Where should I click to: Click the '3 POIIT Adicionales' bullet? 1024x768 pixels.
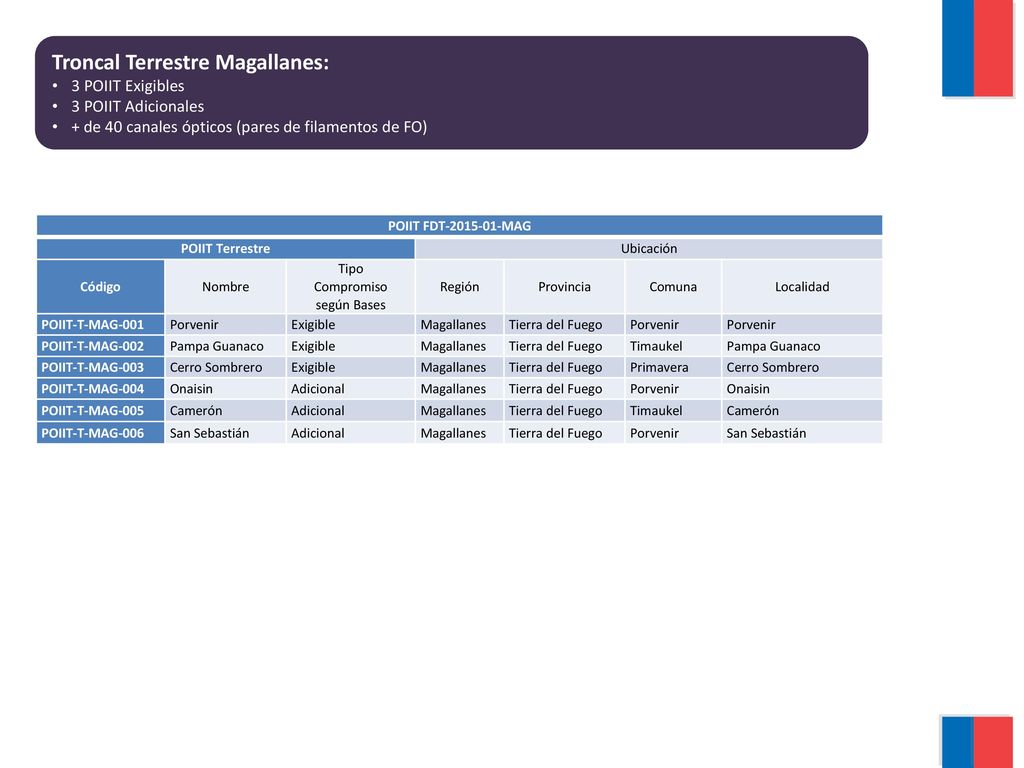(137, 106)
